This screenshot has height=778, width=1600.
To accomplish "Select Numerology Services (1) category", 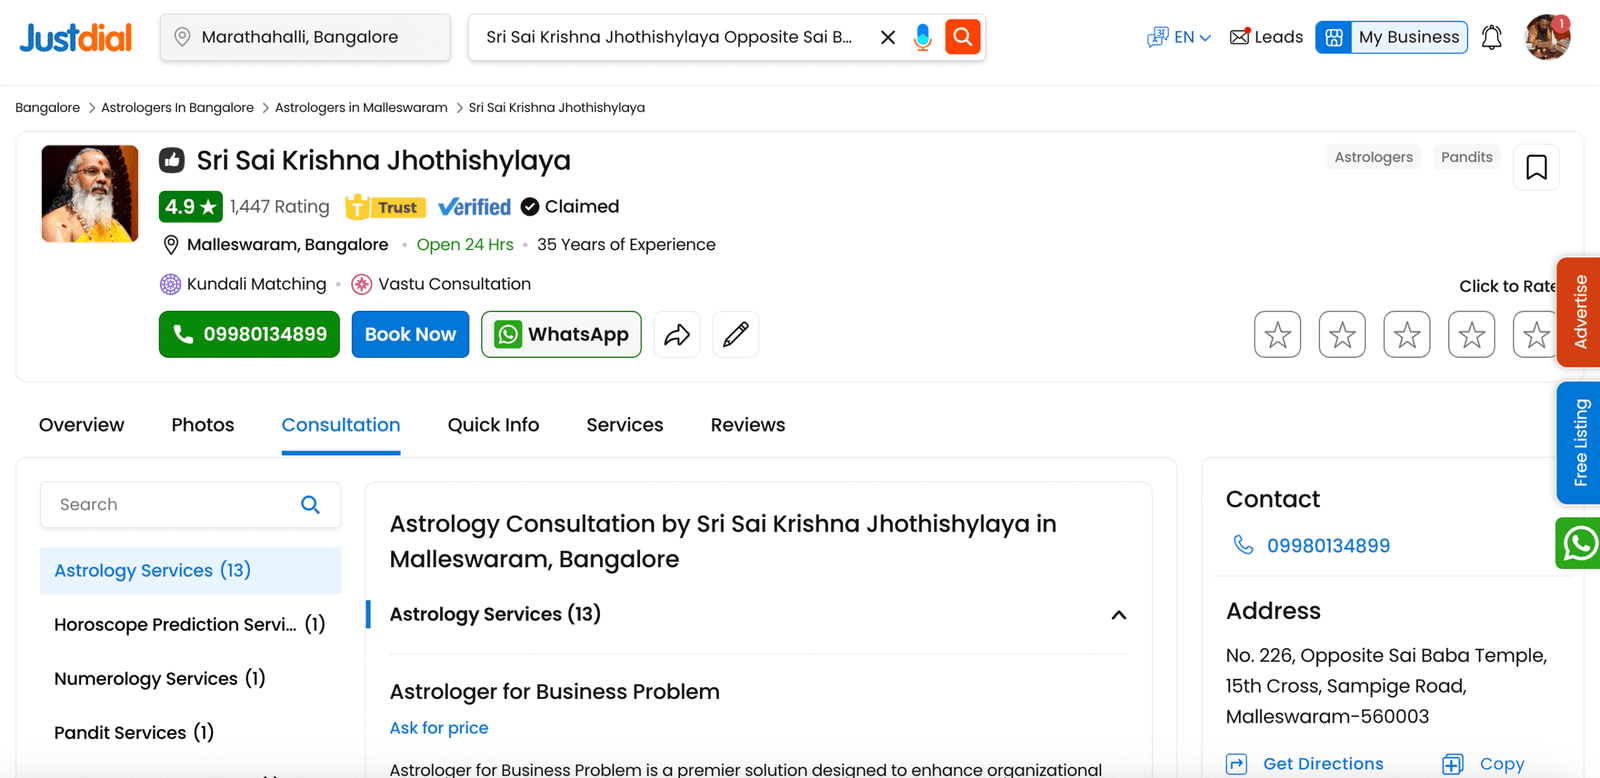I will click(x=160, y=679).
